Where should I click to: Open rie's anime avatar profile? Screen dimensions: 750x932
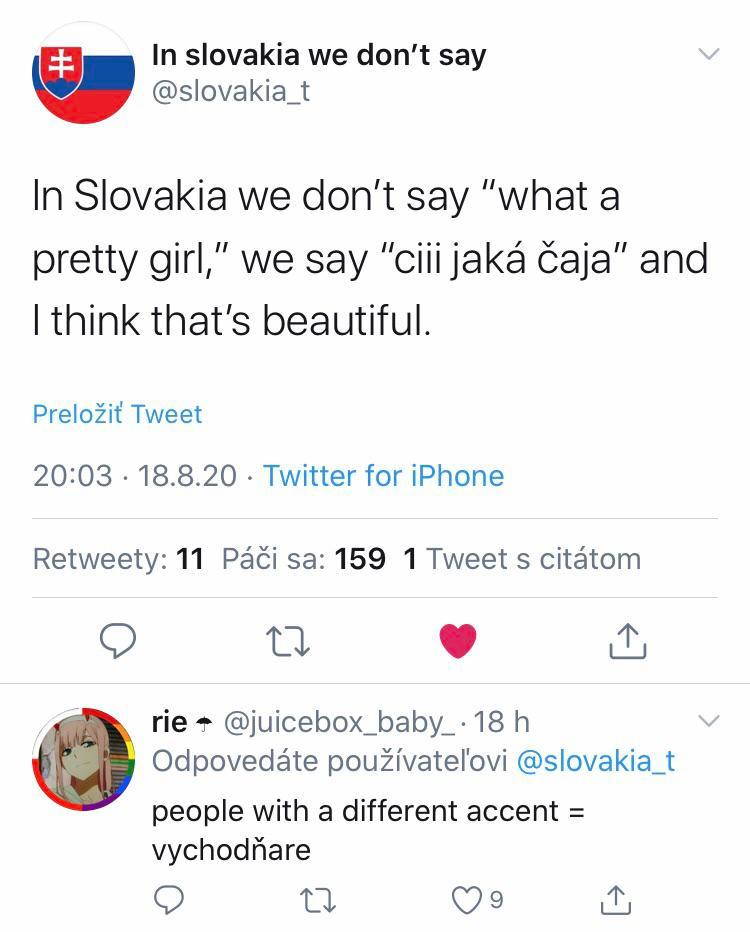(83, 758)
